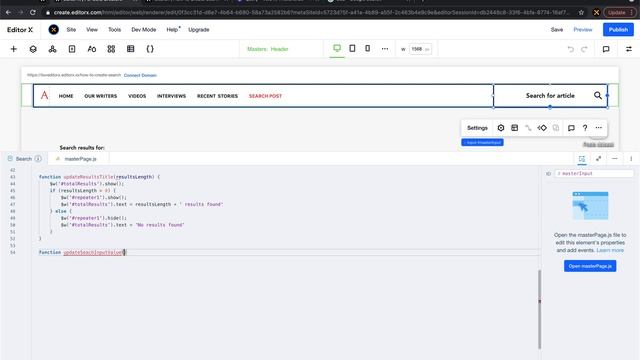640x360 pixels.
Task: Click the Publish button
Action: [618, 30]
